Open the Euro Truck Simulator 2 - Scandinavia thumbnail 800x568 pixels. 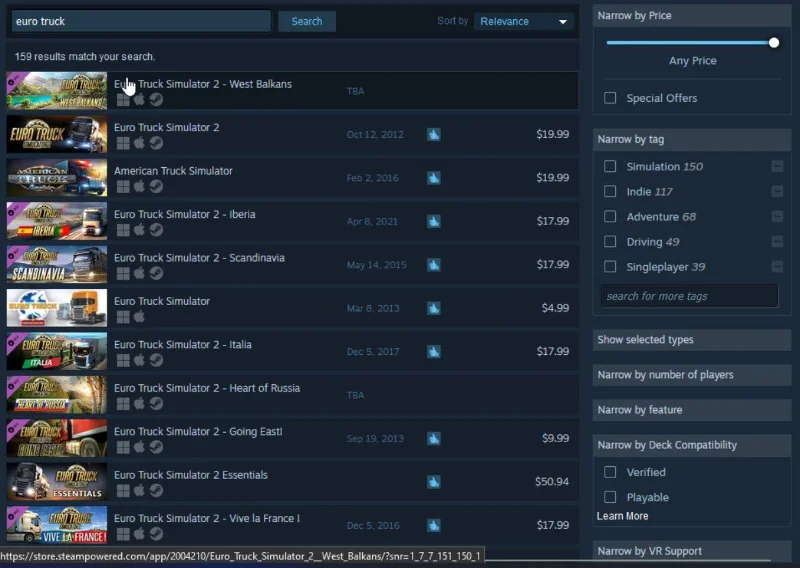tap(57, 264)
